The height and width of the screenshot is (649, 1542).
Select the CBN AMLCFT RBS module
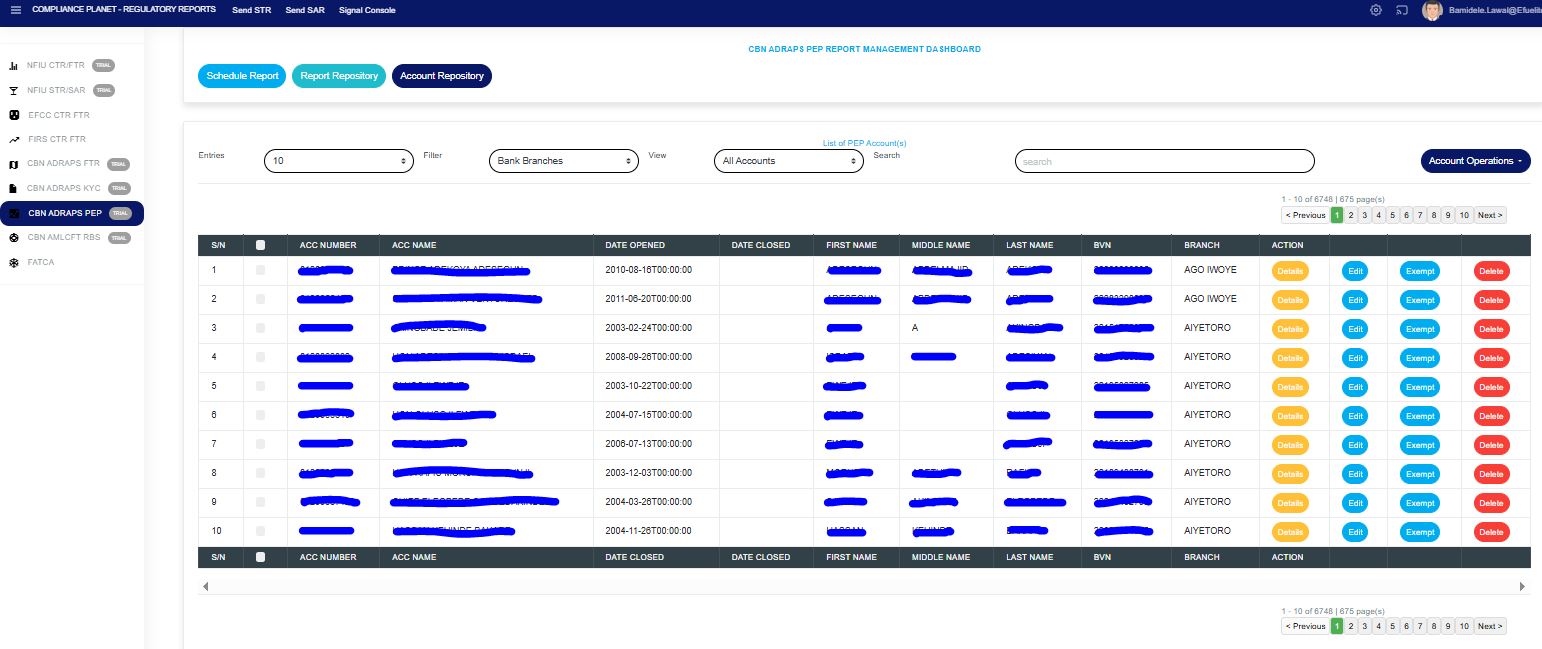coord(62,237)
